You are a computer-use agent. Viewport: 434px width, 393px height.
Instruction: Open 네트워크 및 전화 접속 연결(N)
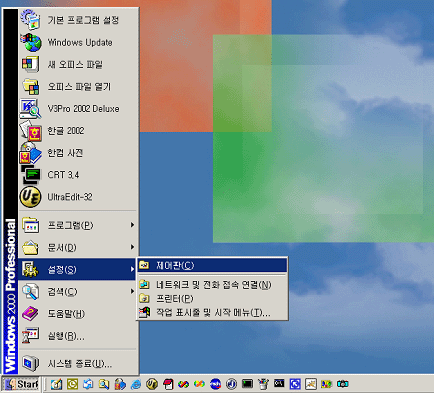[x=212, y=285]
